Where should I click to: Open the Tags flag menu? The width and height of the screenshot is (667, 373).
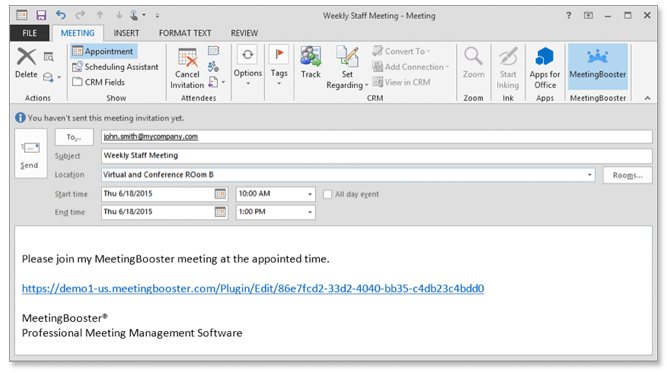(279, 65)
